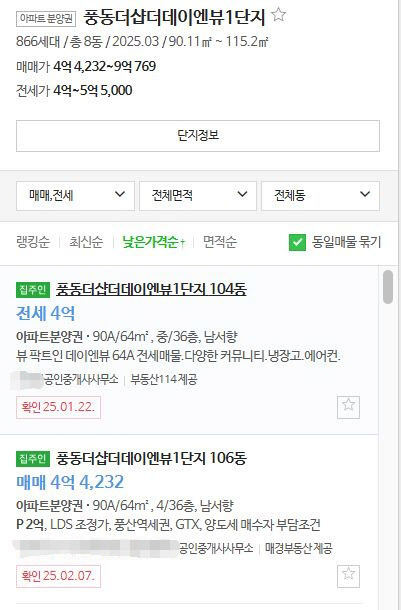
Task: Favorite the complex with the title star icon
Action: coord(278,15)
